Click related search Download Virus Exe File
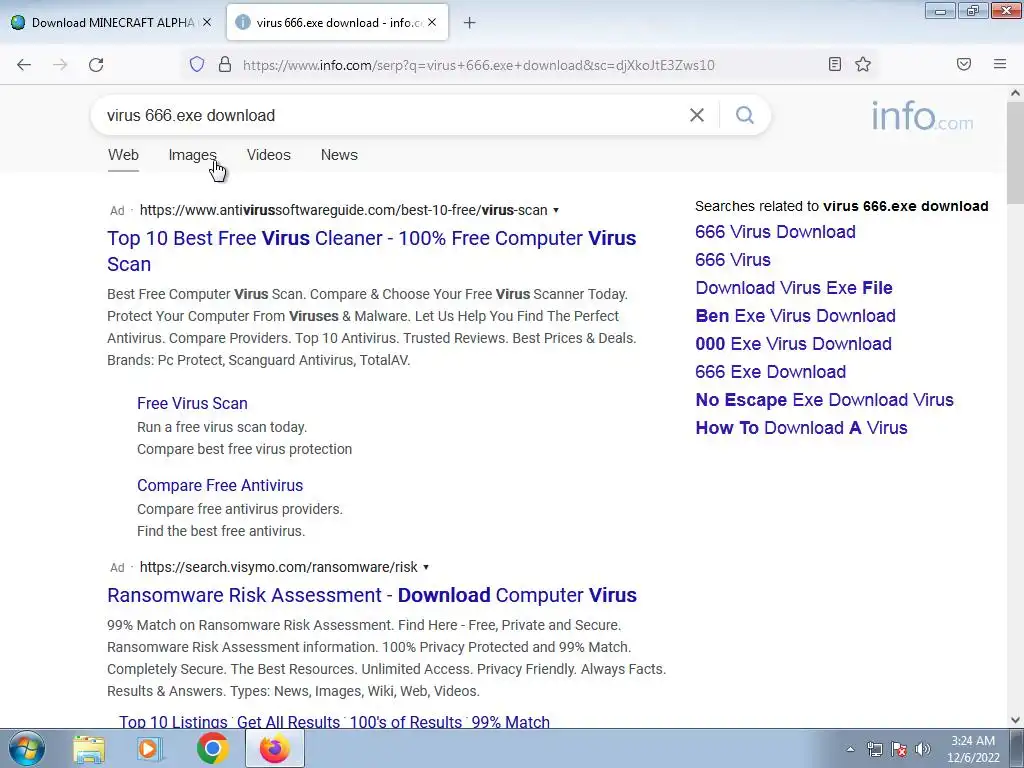1024x768 pixels. click(x=793, y=288)
